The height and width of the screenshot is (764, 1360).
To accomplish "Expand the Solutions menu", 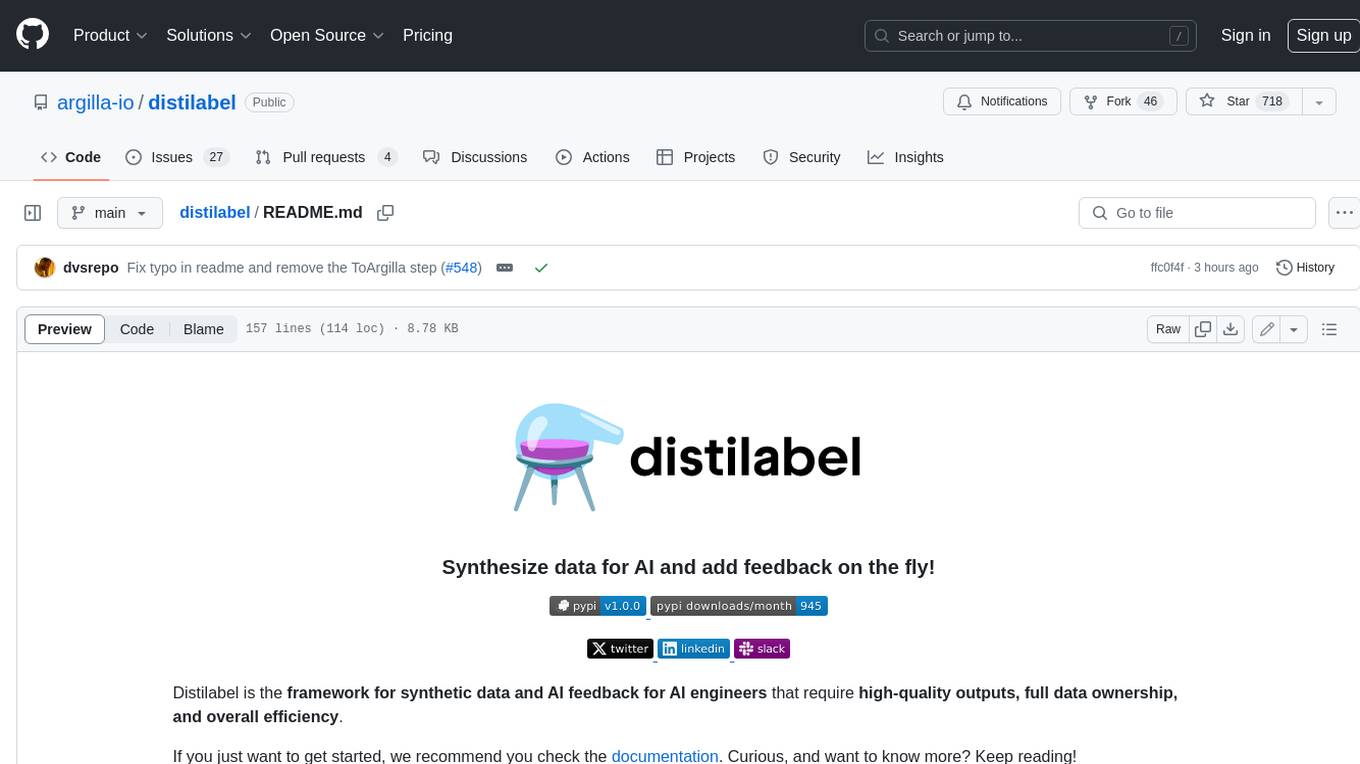I will point(208,35).
